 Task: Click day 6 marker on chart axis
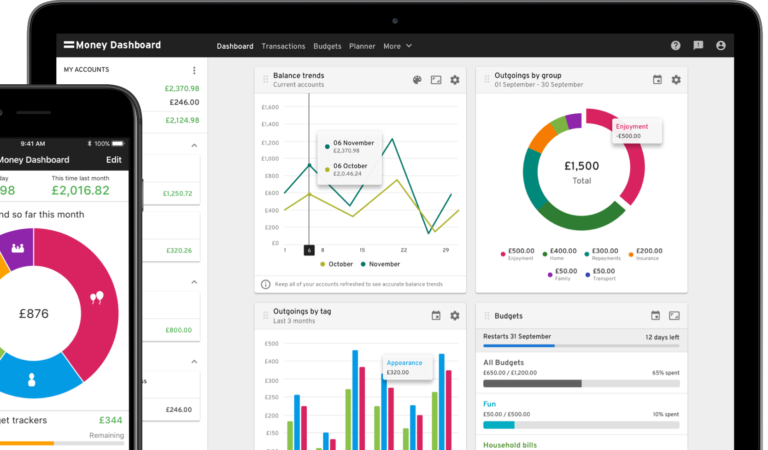click(309, 250)
